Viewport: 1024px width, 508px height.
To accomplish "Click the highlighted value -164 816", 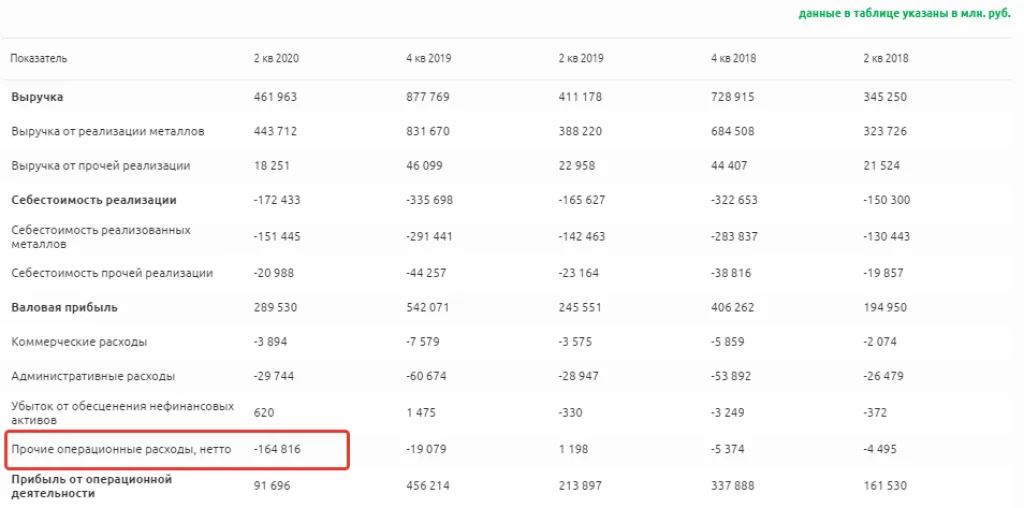I will pos(277,450).
